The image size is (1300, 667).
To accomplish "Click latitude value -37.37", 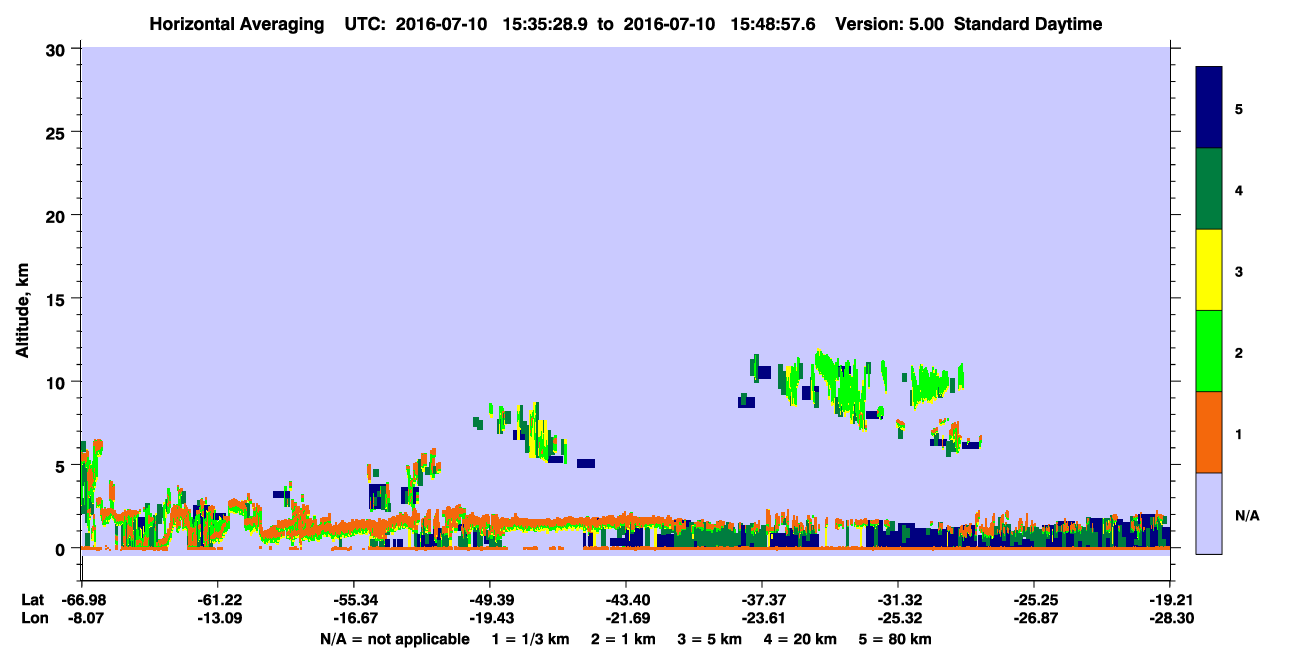I will [x=762, y=600].
